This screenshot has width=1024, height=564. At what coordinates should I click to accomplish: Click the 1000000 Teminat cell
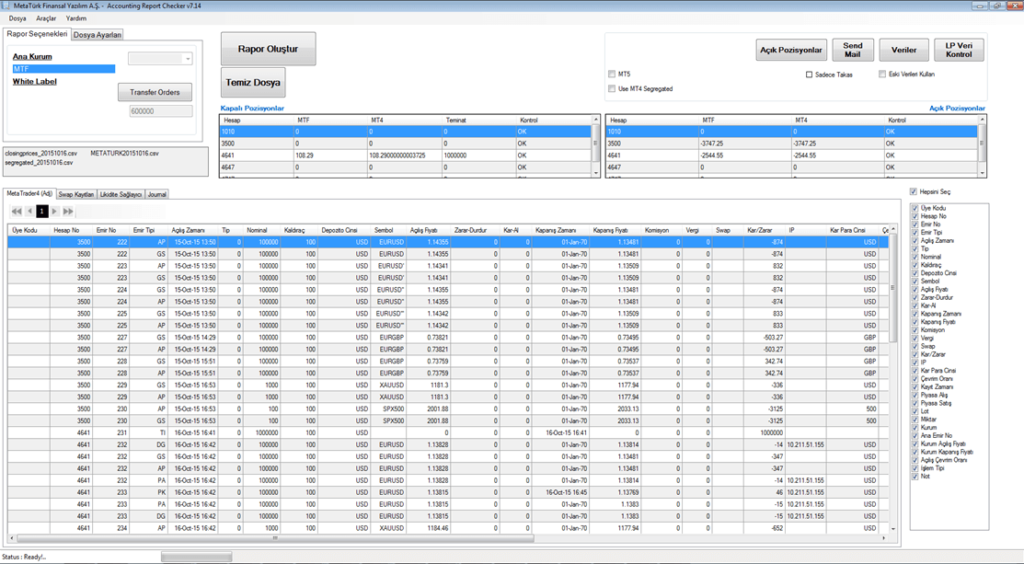[x=479, y=155]
